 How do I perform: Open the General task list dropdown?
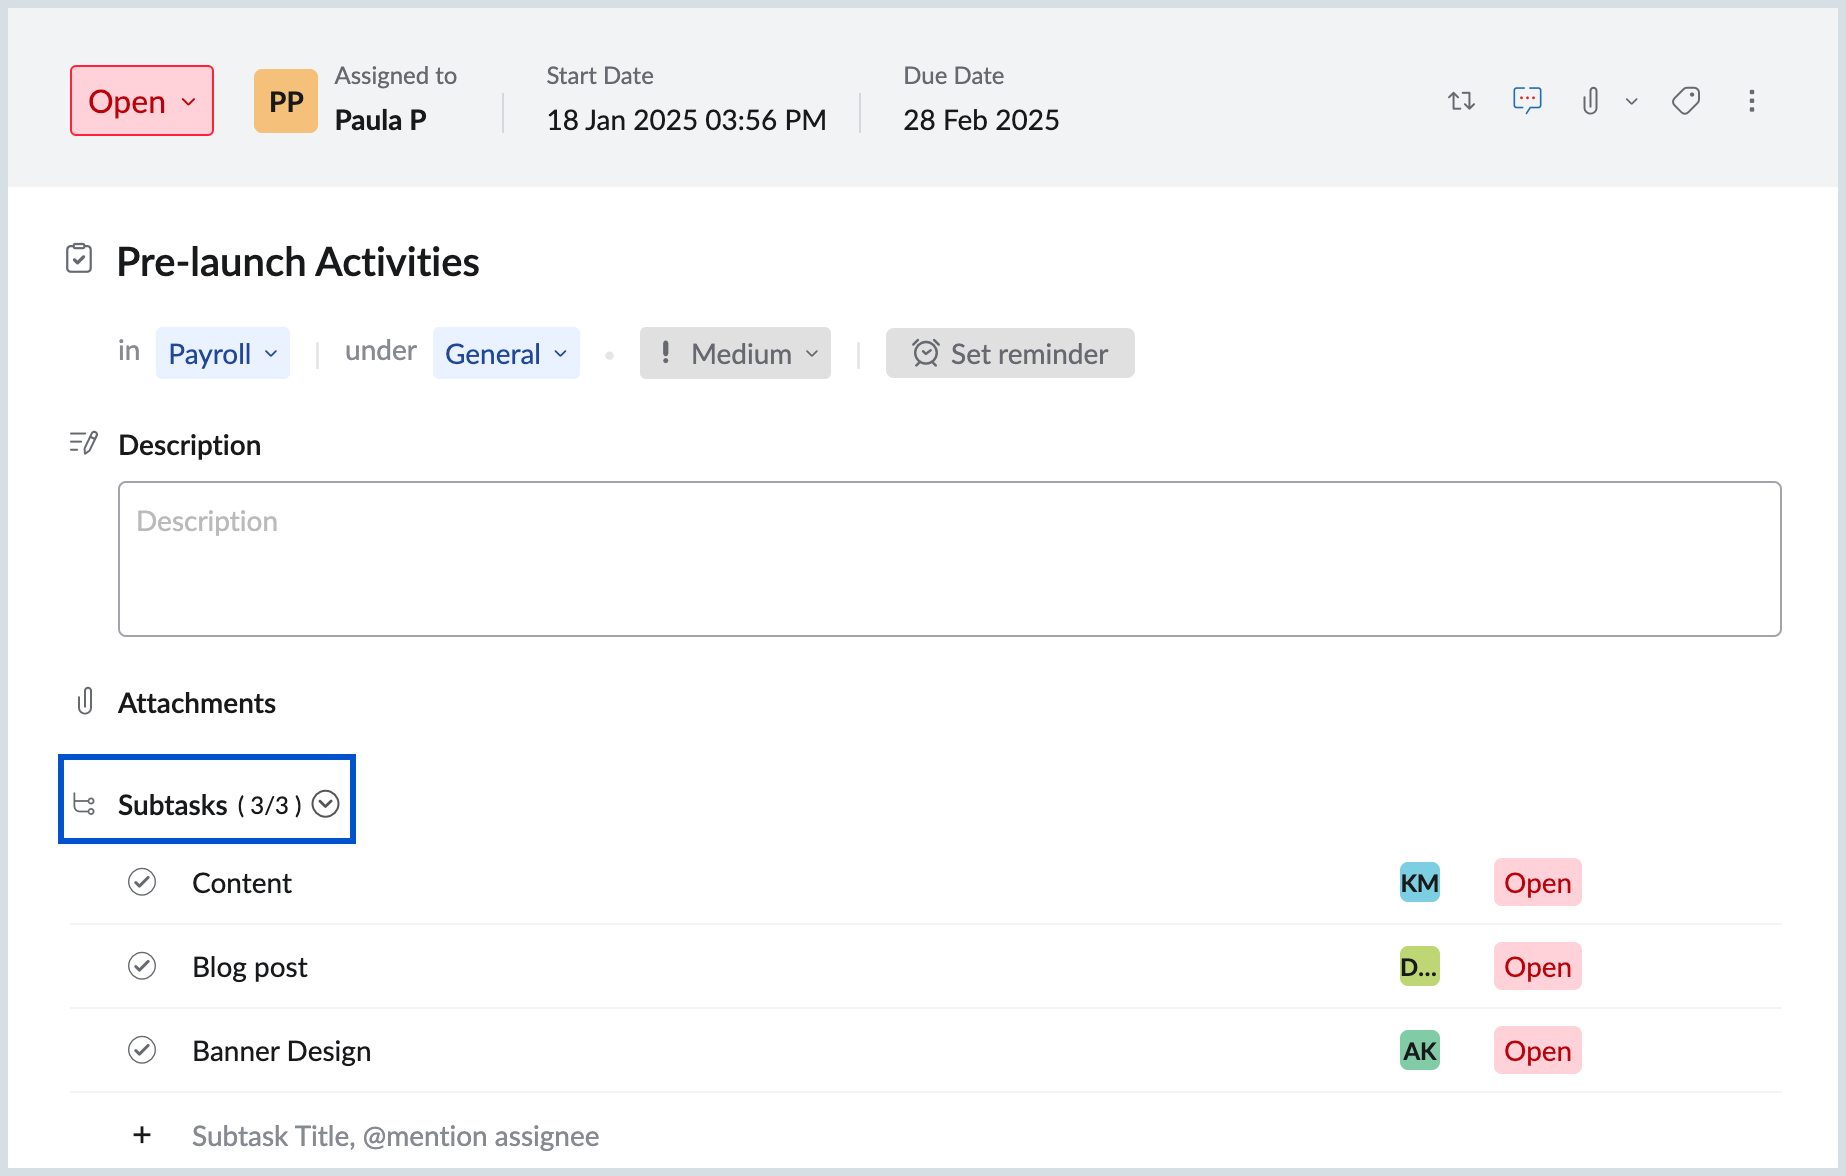506,353
